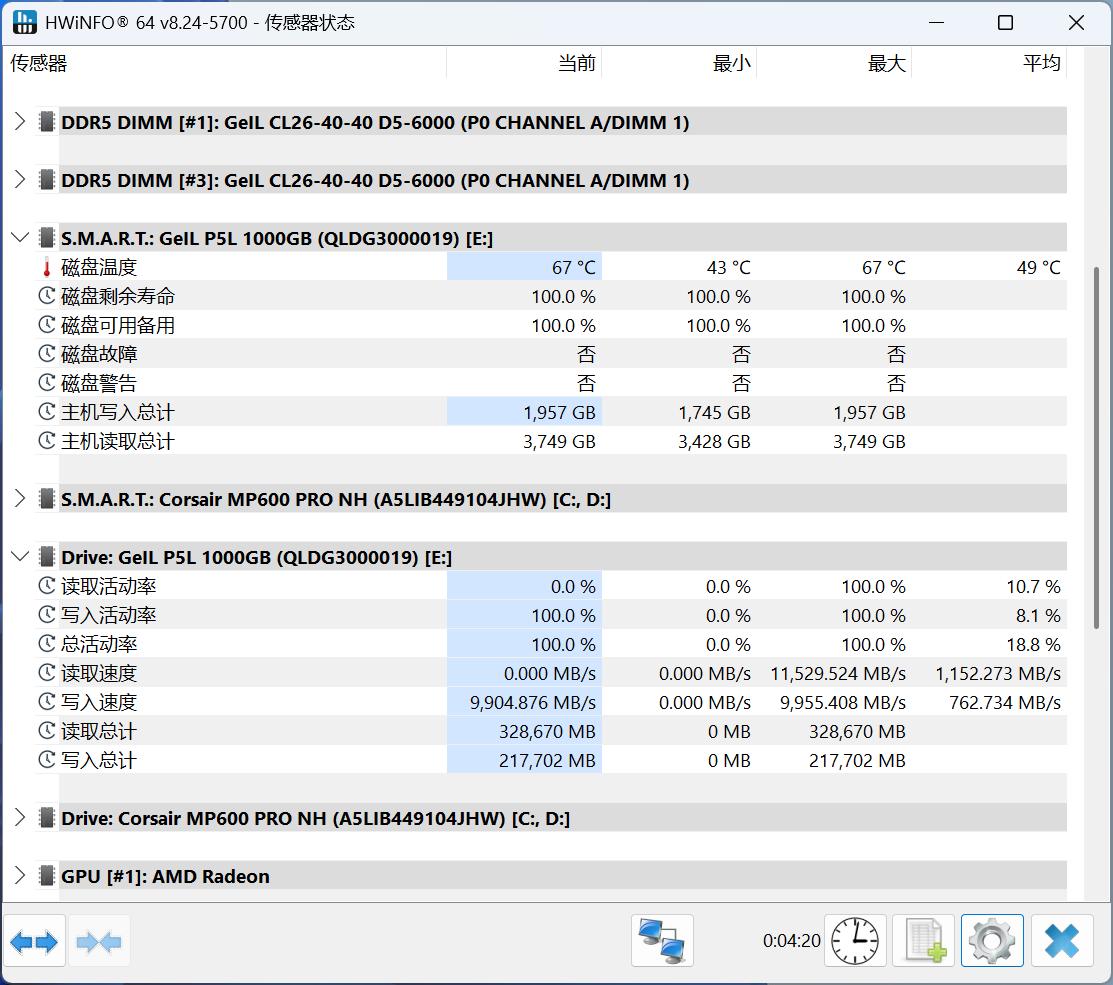Click the blue X icon in bottom toolbar
The height and width of the screenshot is (985, 1113).
click(x=1061, y=941)
